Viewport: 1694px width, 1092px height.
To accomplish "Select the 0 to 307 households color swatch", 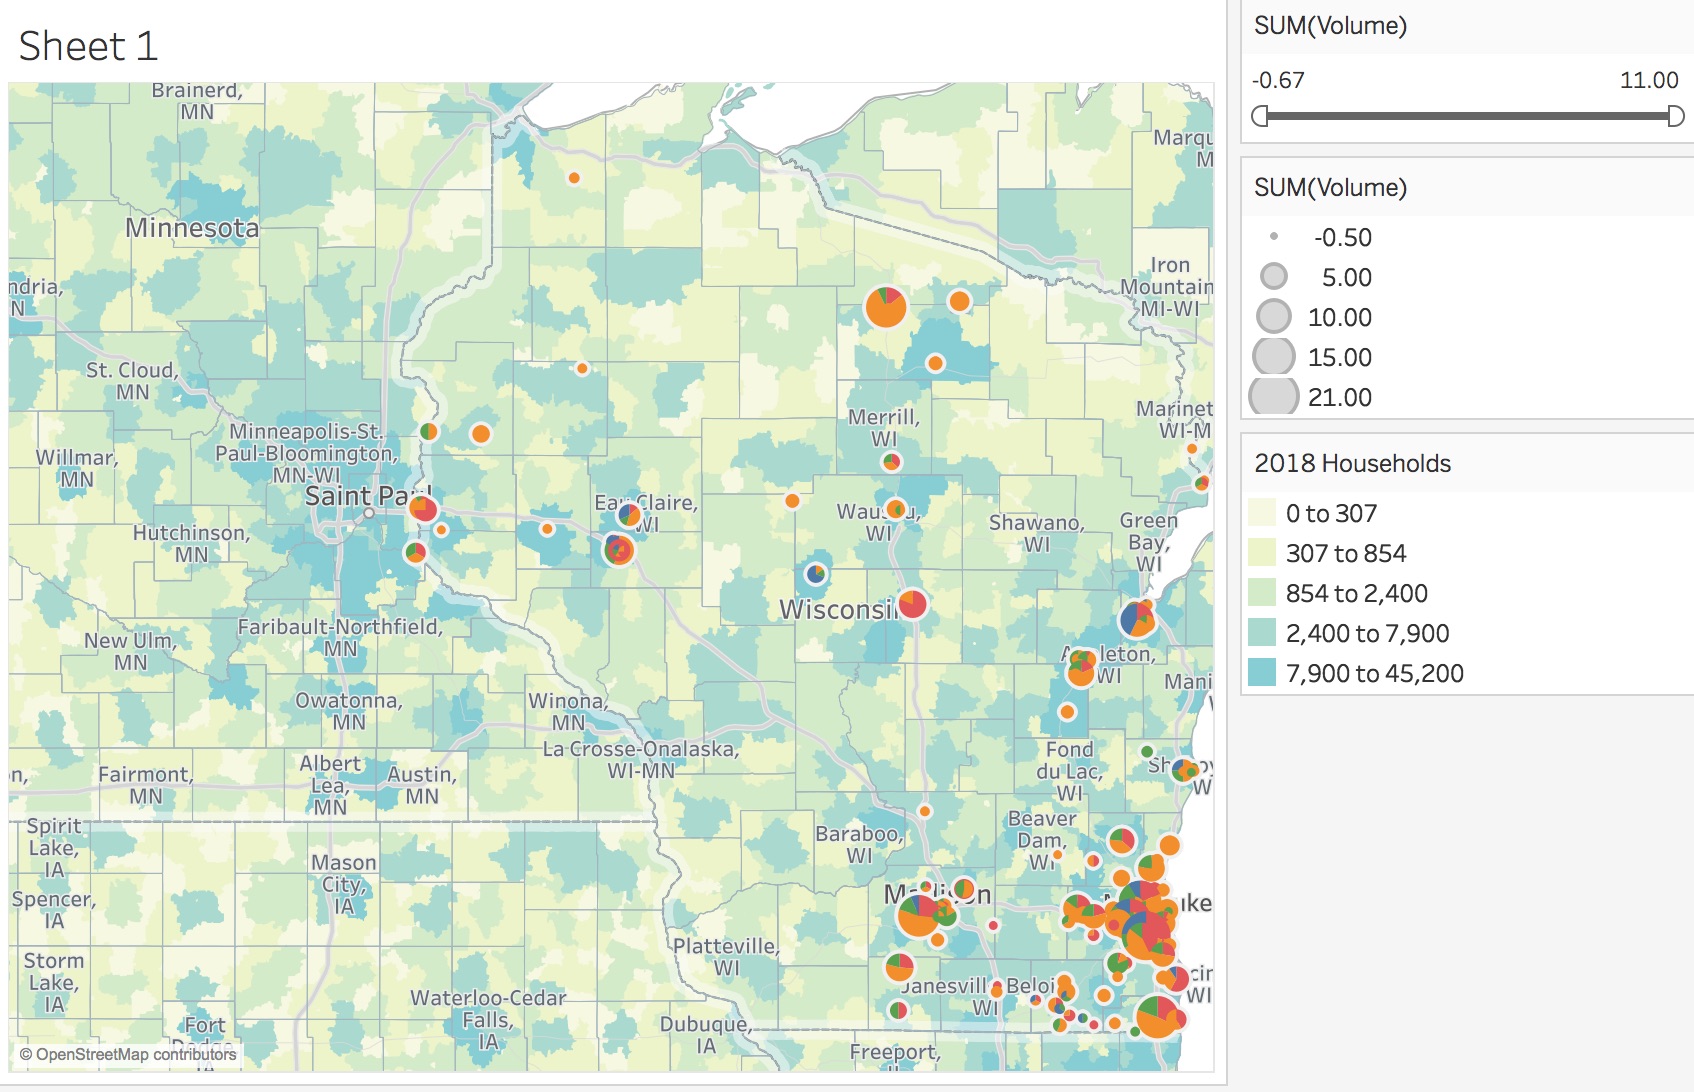I will click(x=1262, y=513).
